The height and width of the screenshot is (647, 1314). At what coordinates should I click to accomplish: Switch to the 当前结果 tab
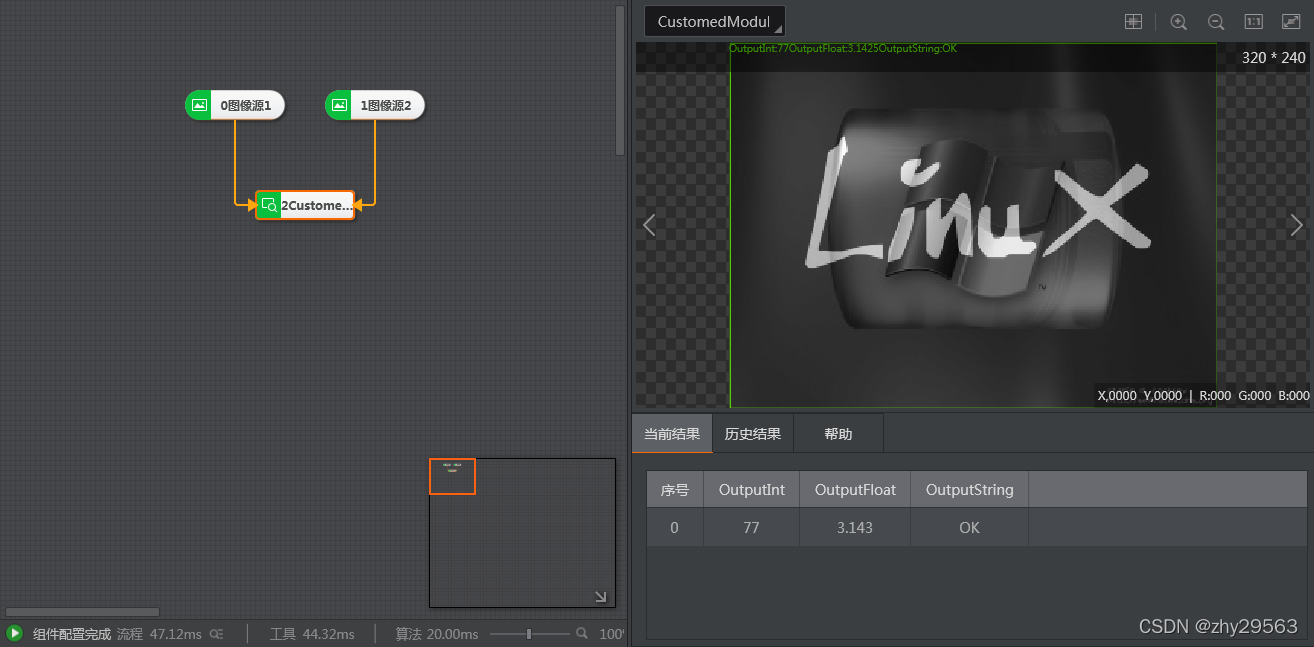point(672,434)
